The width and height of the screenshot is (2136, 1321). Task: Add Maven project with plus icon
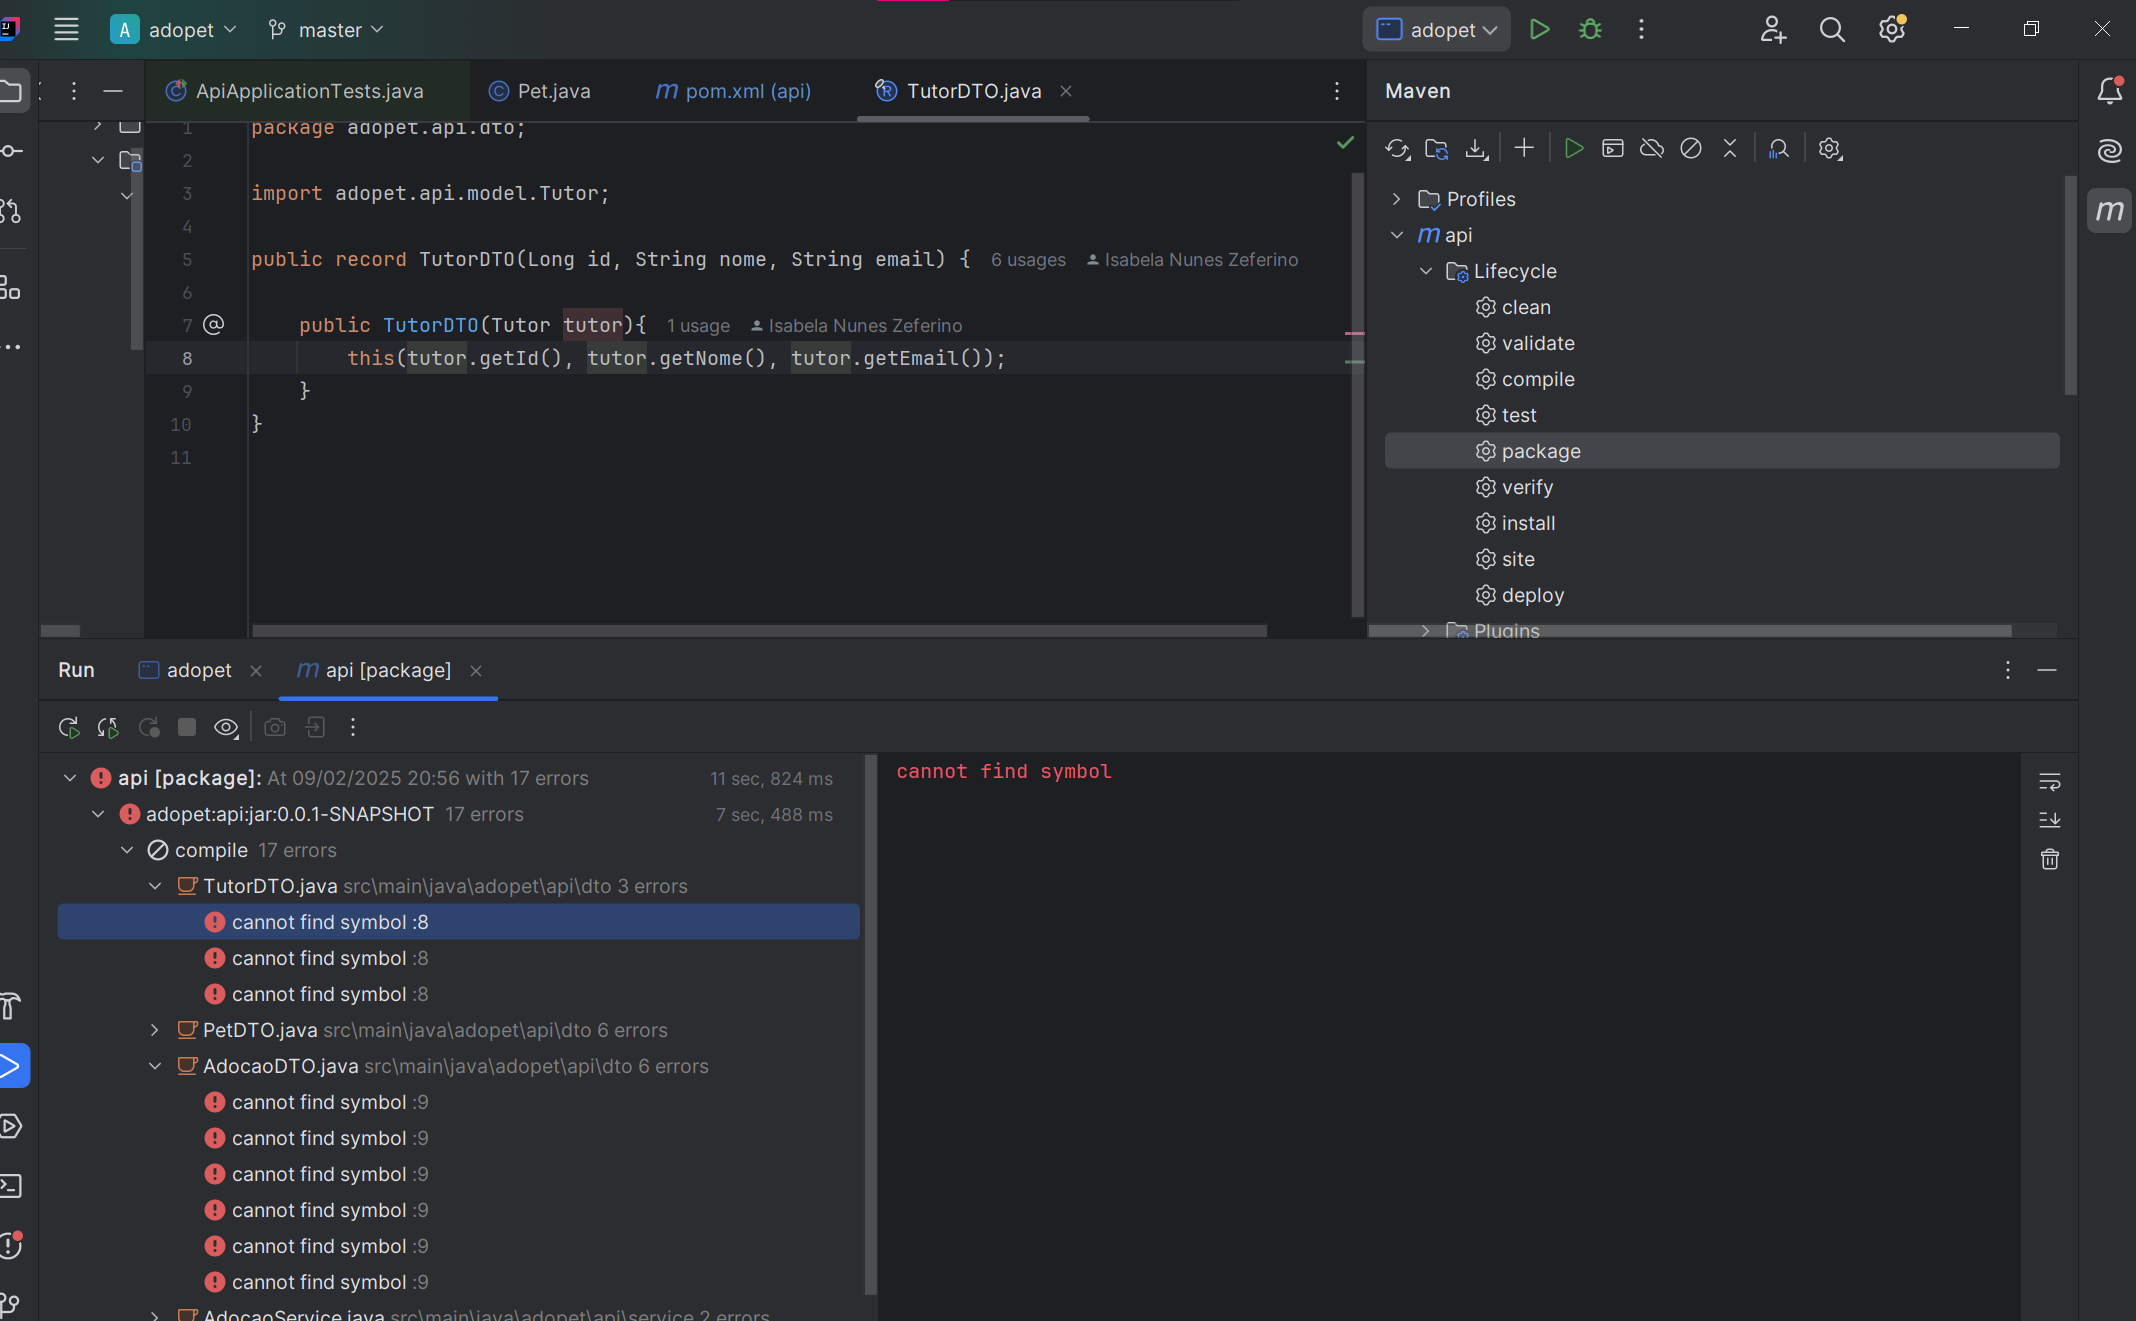1524,148
